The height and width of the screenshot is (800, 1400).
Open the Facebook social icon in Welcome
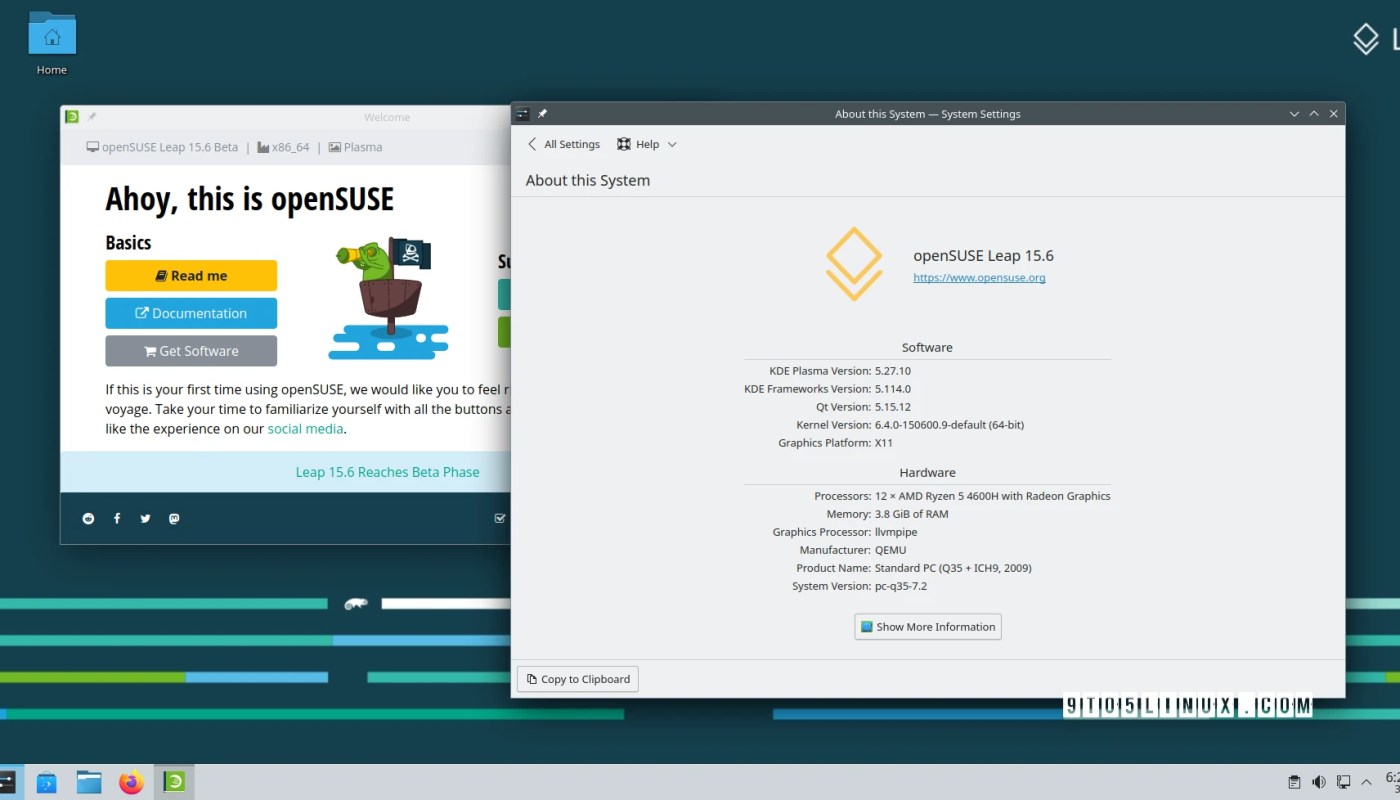tap(117, 518)
